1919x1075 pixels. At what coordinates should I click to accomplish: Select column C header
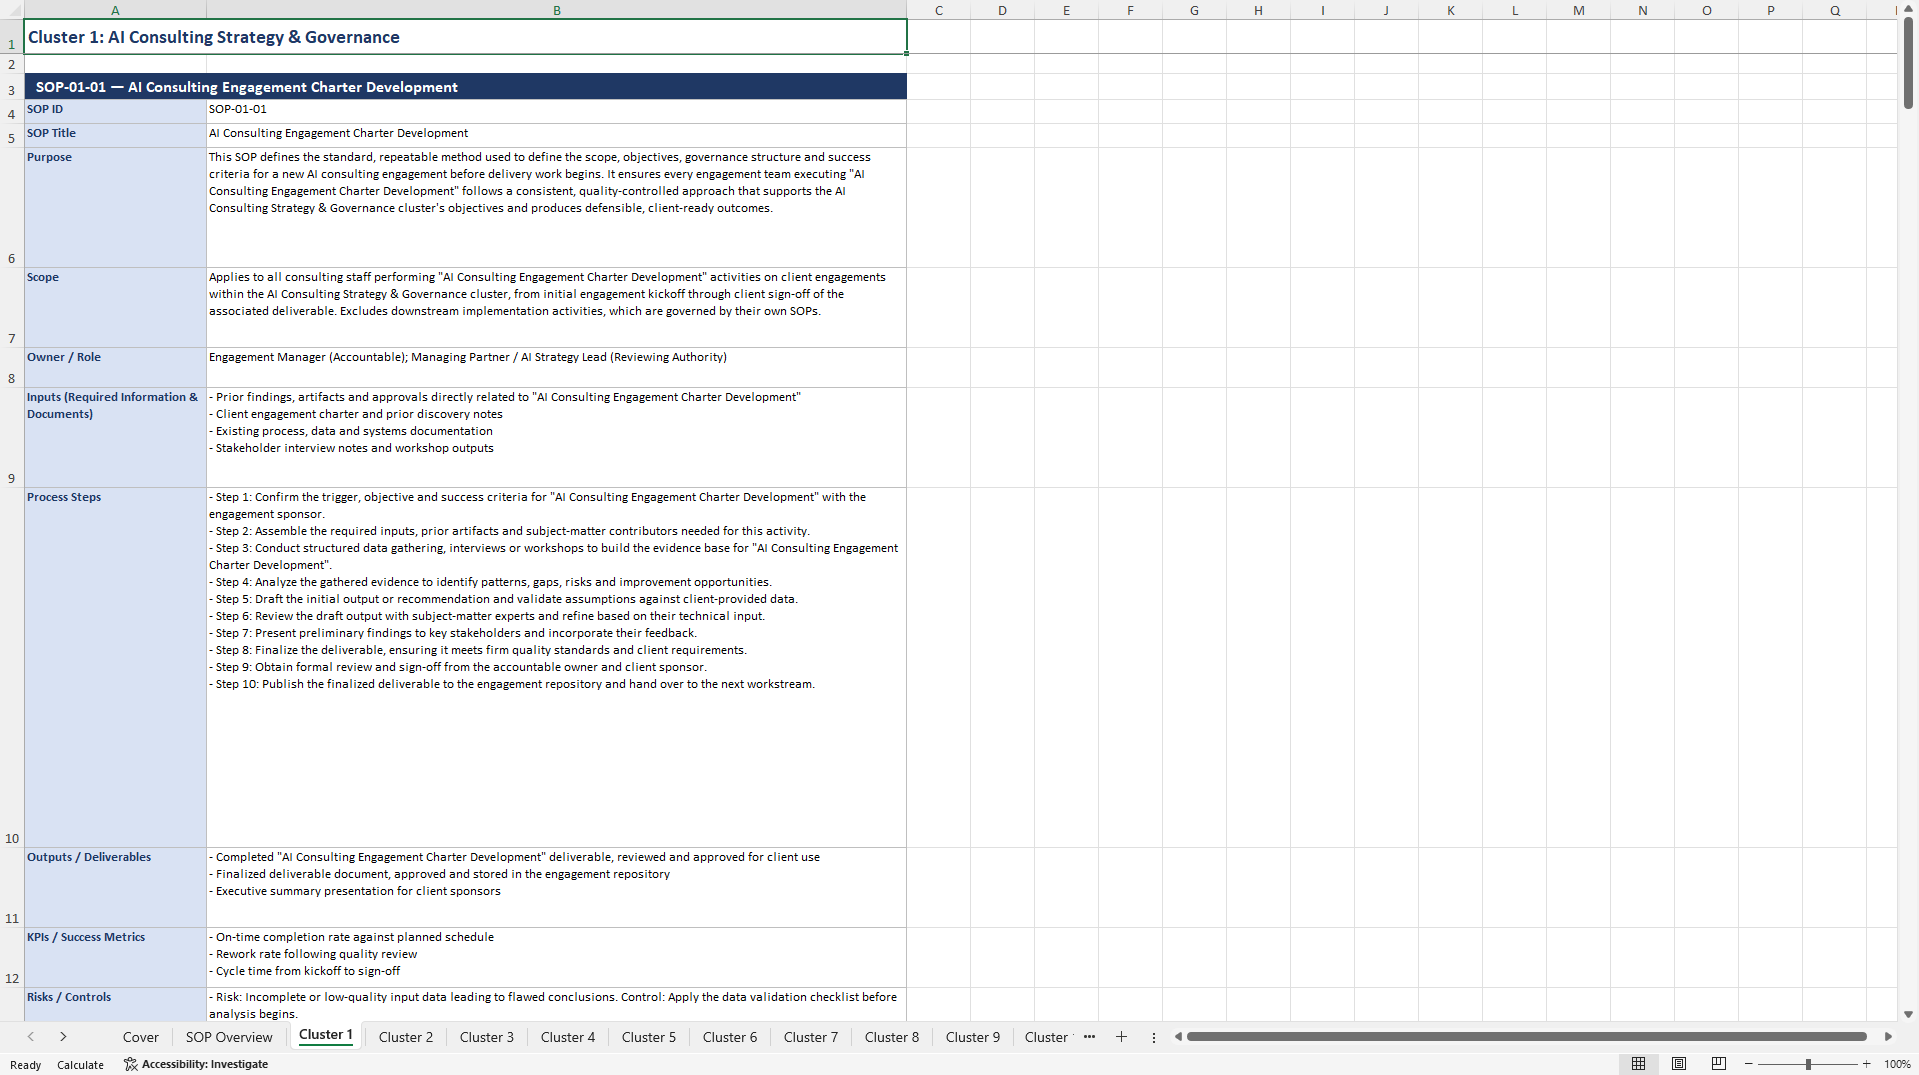click(939, 10)
